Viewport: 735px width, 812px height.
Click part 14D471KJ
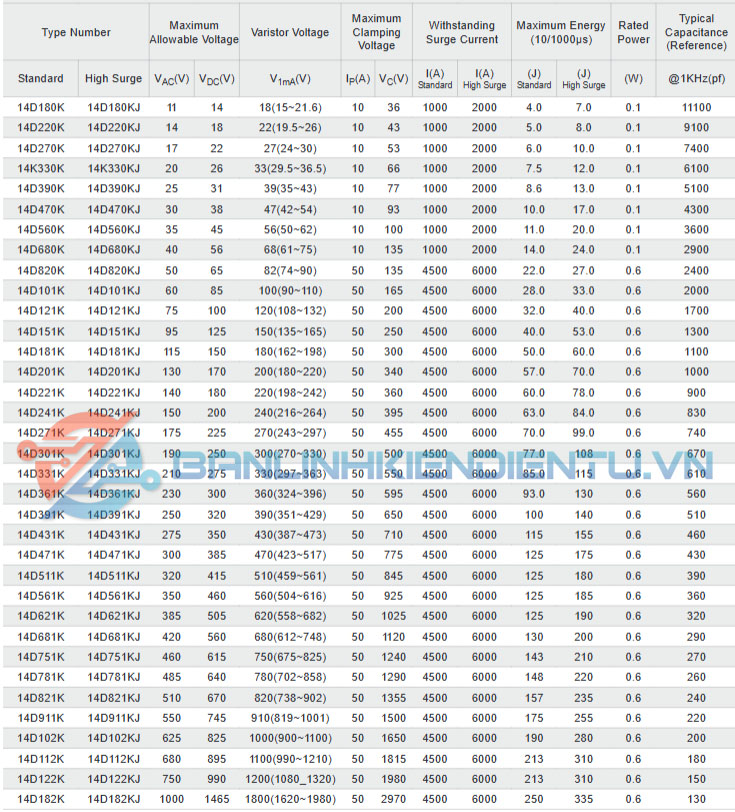114,555
